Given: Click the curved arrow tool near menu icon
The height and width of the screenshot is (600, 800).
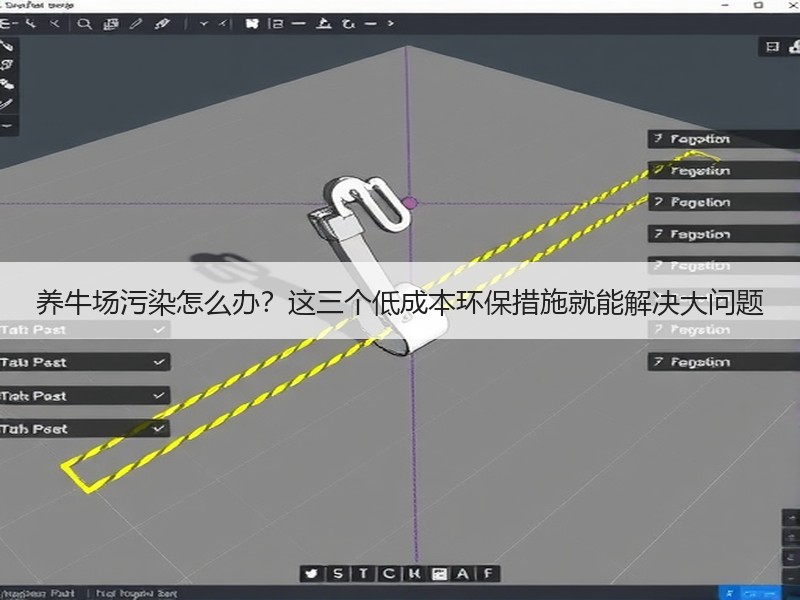Looking at the screenshot, I should (x=31, y=23).
